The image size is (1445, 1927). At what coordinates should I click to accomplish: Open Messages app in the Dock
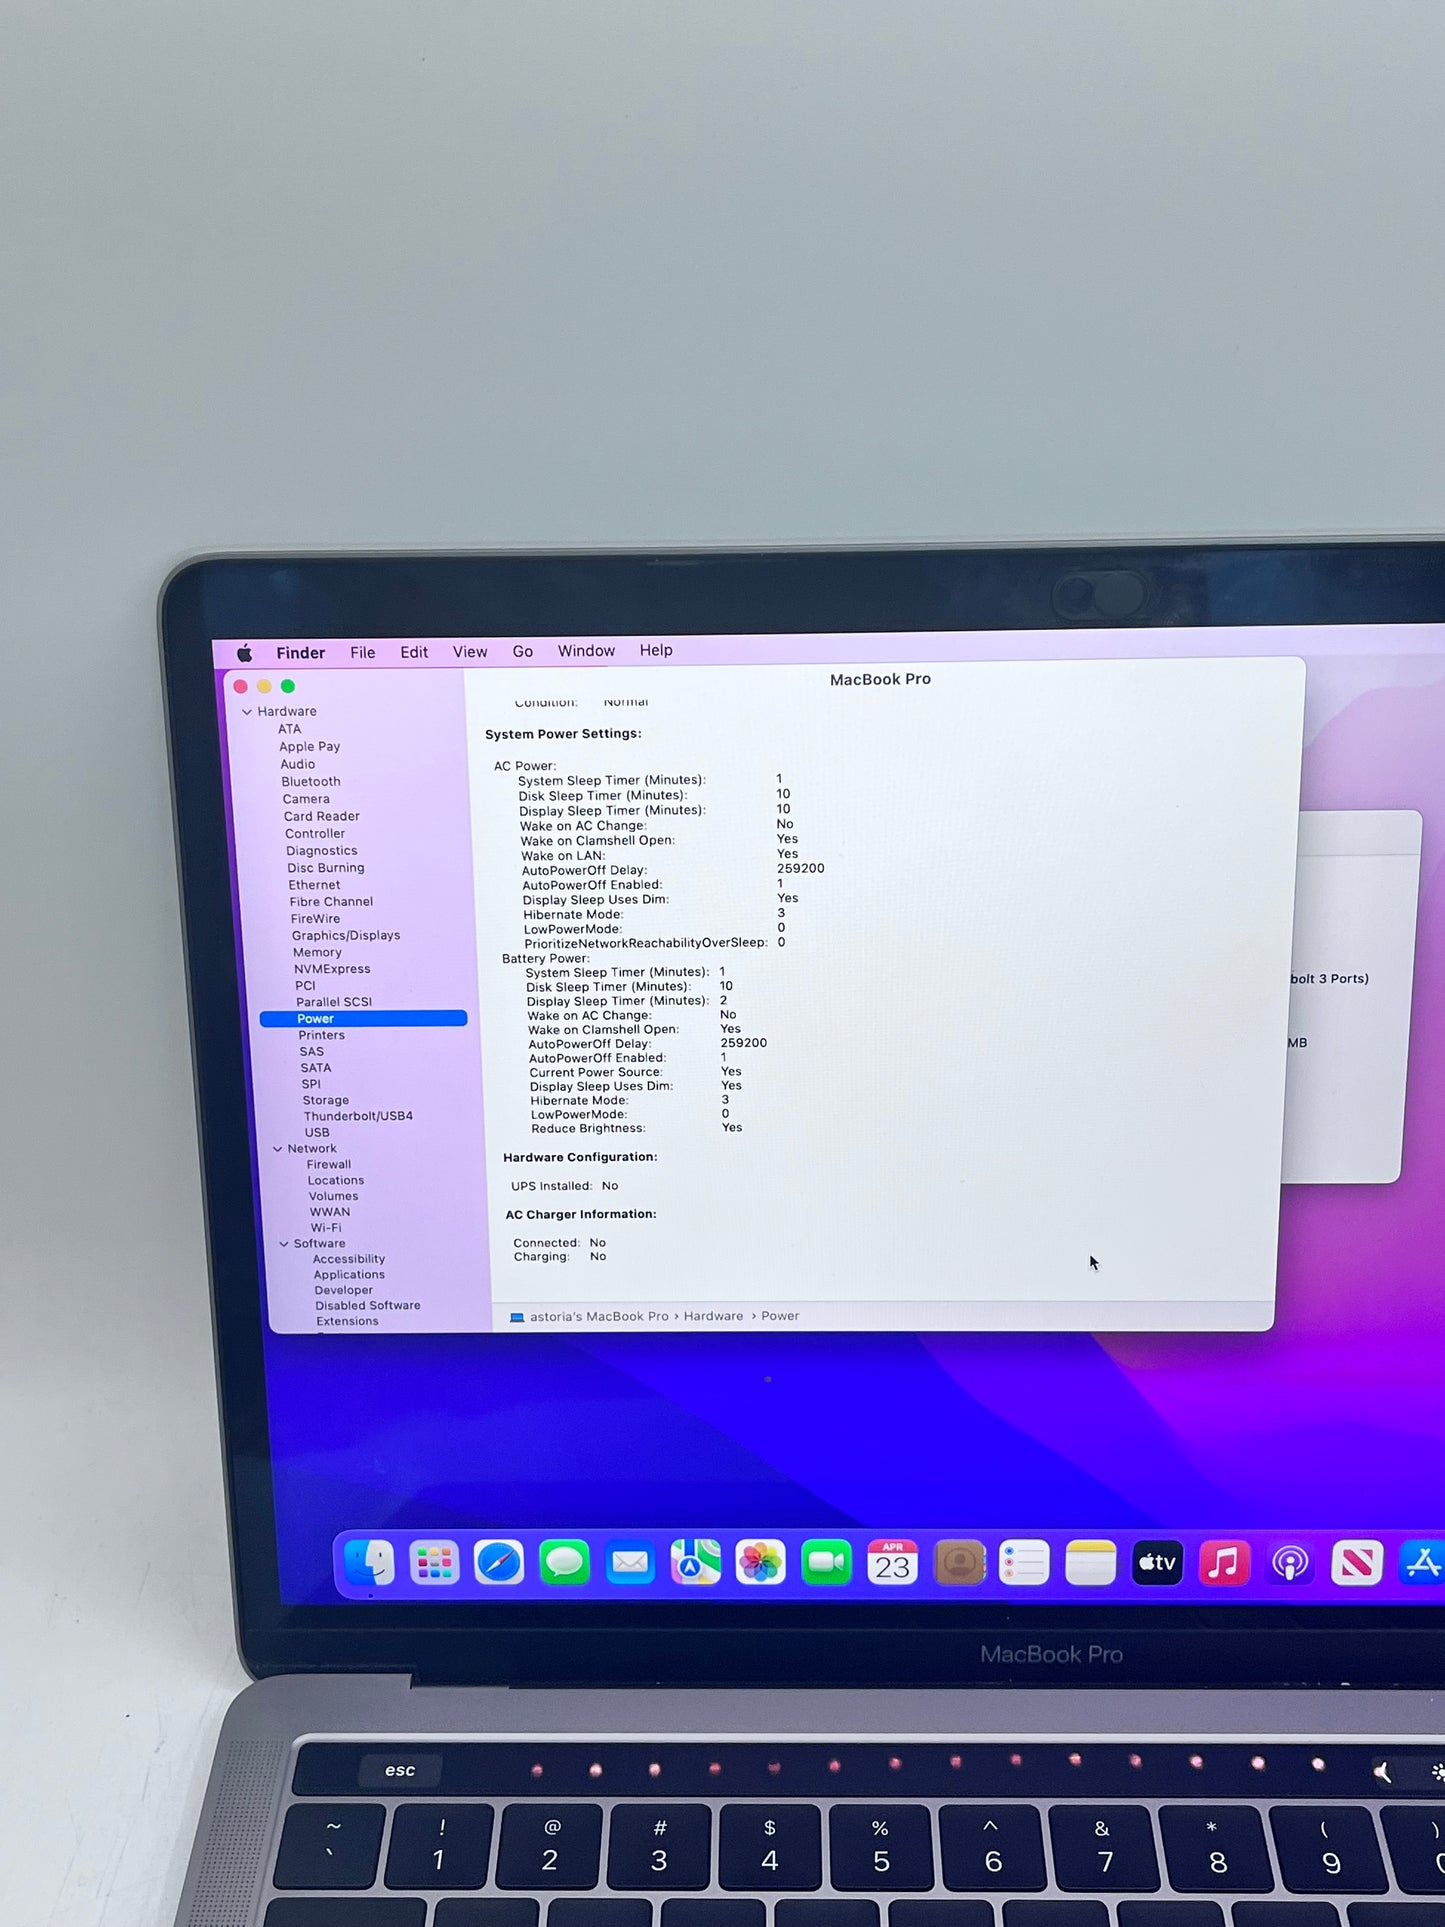click(x=565, y=1563)
